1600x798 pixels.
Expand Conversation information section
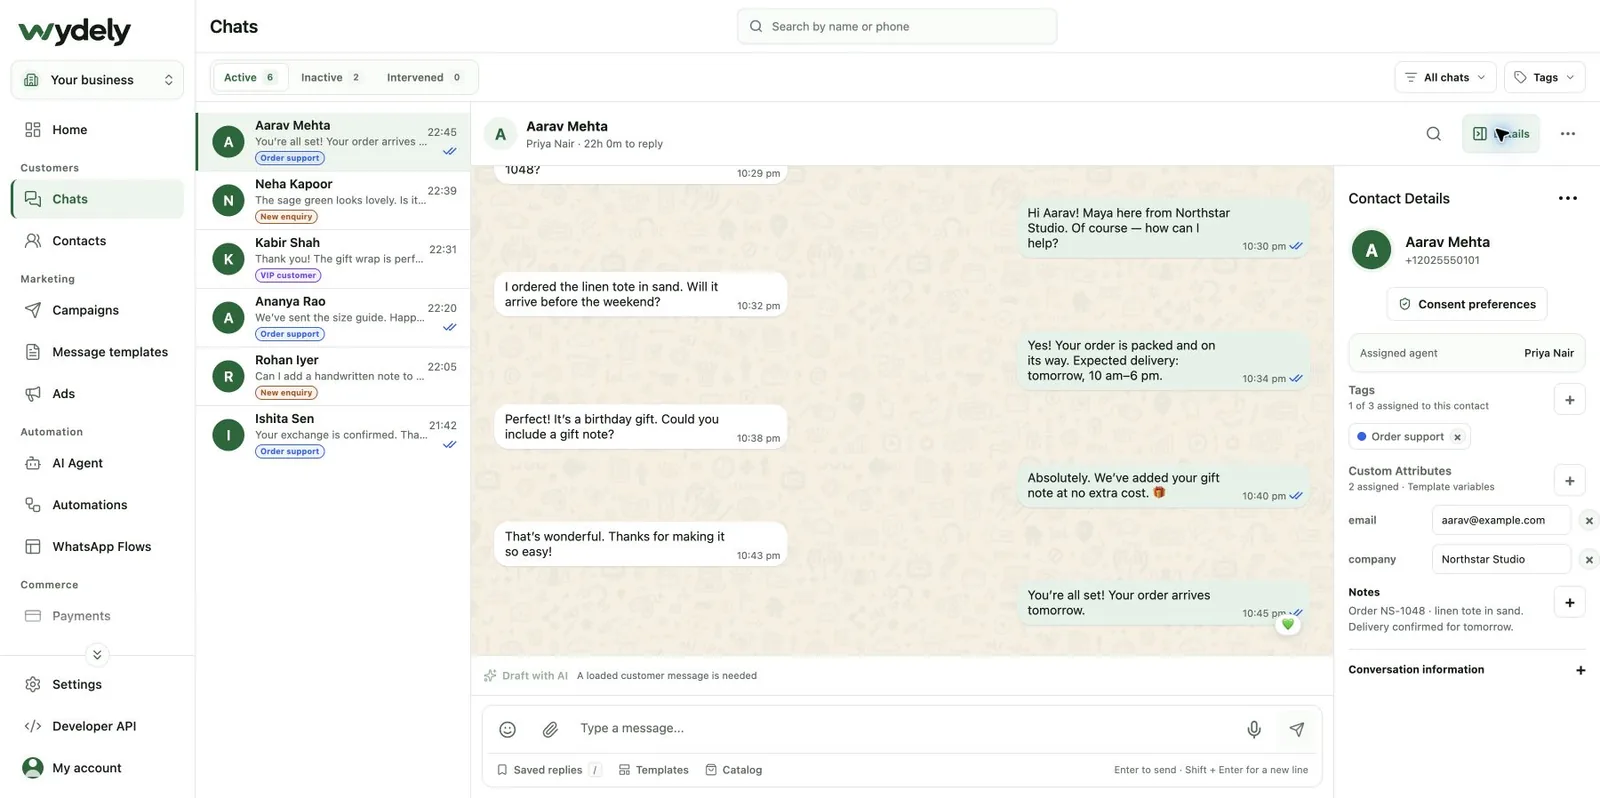tap(1466, 670)
